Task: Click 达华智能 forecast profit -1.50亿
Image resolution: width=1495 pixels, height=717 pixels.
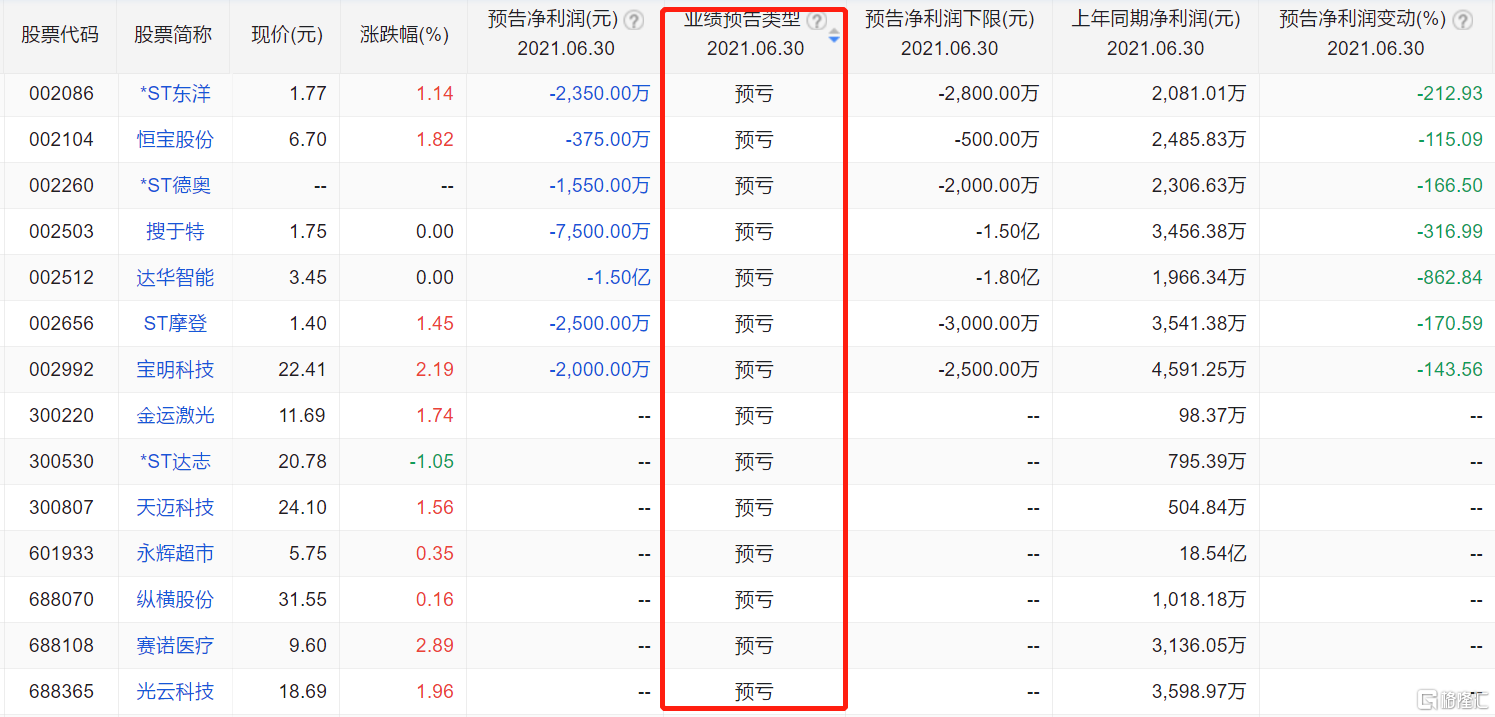Action: click(619, 278)
